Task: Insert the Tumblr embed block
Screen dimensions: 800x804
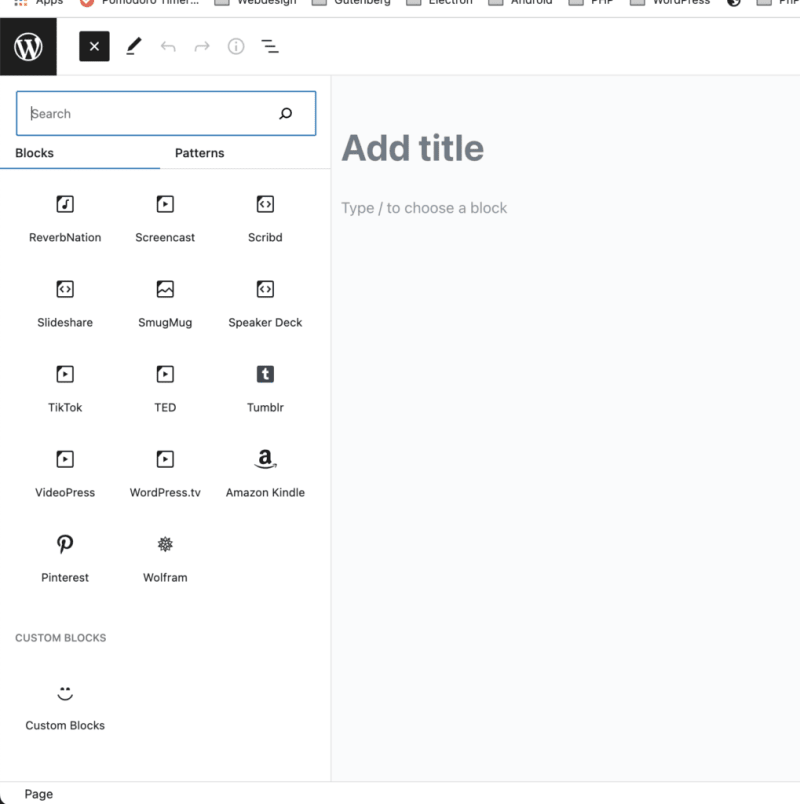Action: click(x=265, y=389)
